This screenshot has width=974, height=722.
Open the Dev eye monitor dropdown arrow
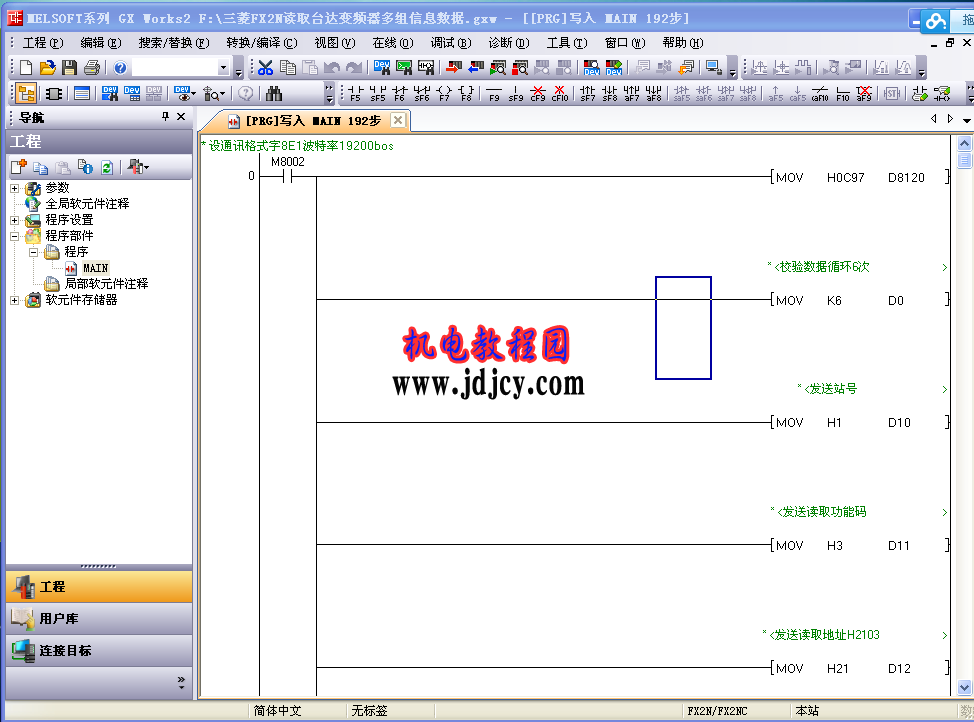click(194, 94)
